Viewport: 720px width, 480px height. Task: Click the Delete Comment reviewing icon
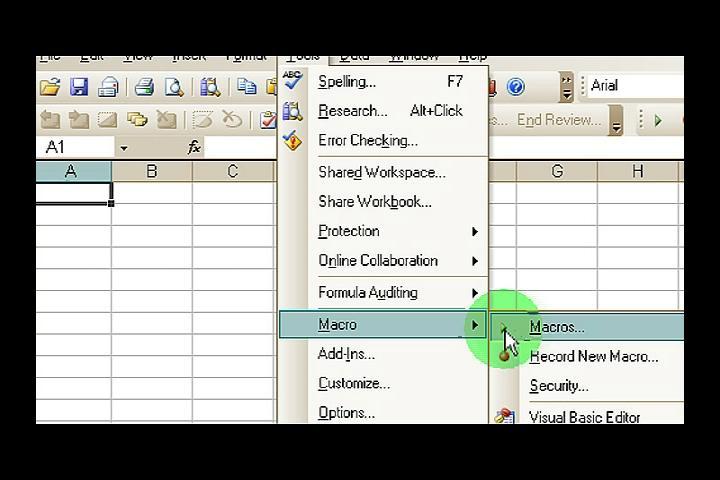tap(166, 120)
